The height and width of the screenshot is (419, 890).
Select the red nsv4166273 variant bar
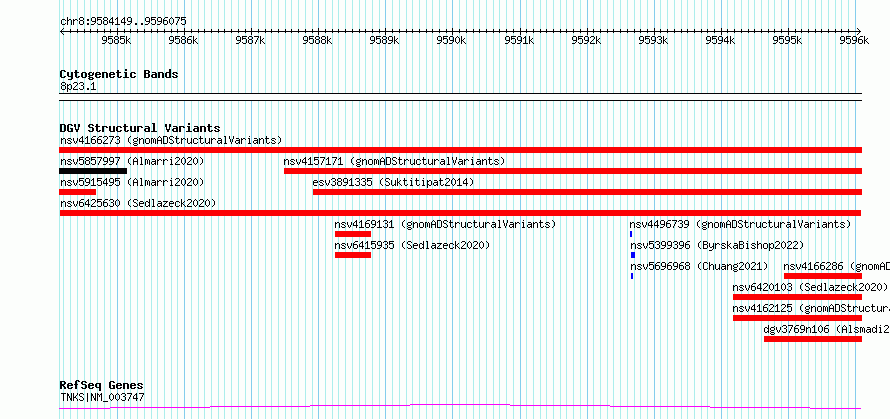460,150
